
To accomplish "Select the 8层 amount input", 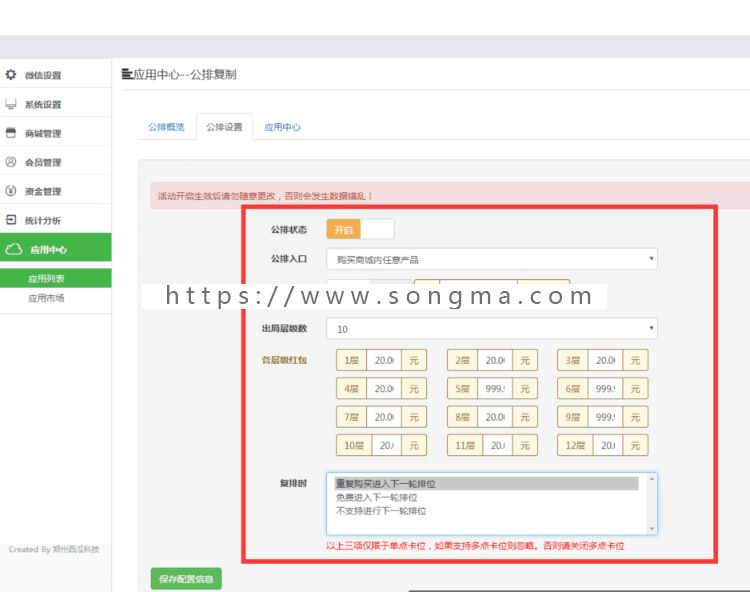I will point(495,417).
